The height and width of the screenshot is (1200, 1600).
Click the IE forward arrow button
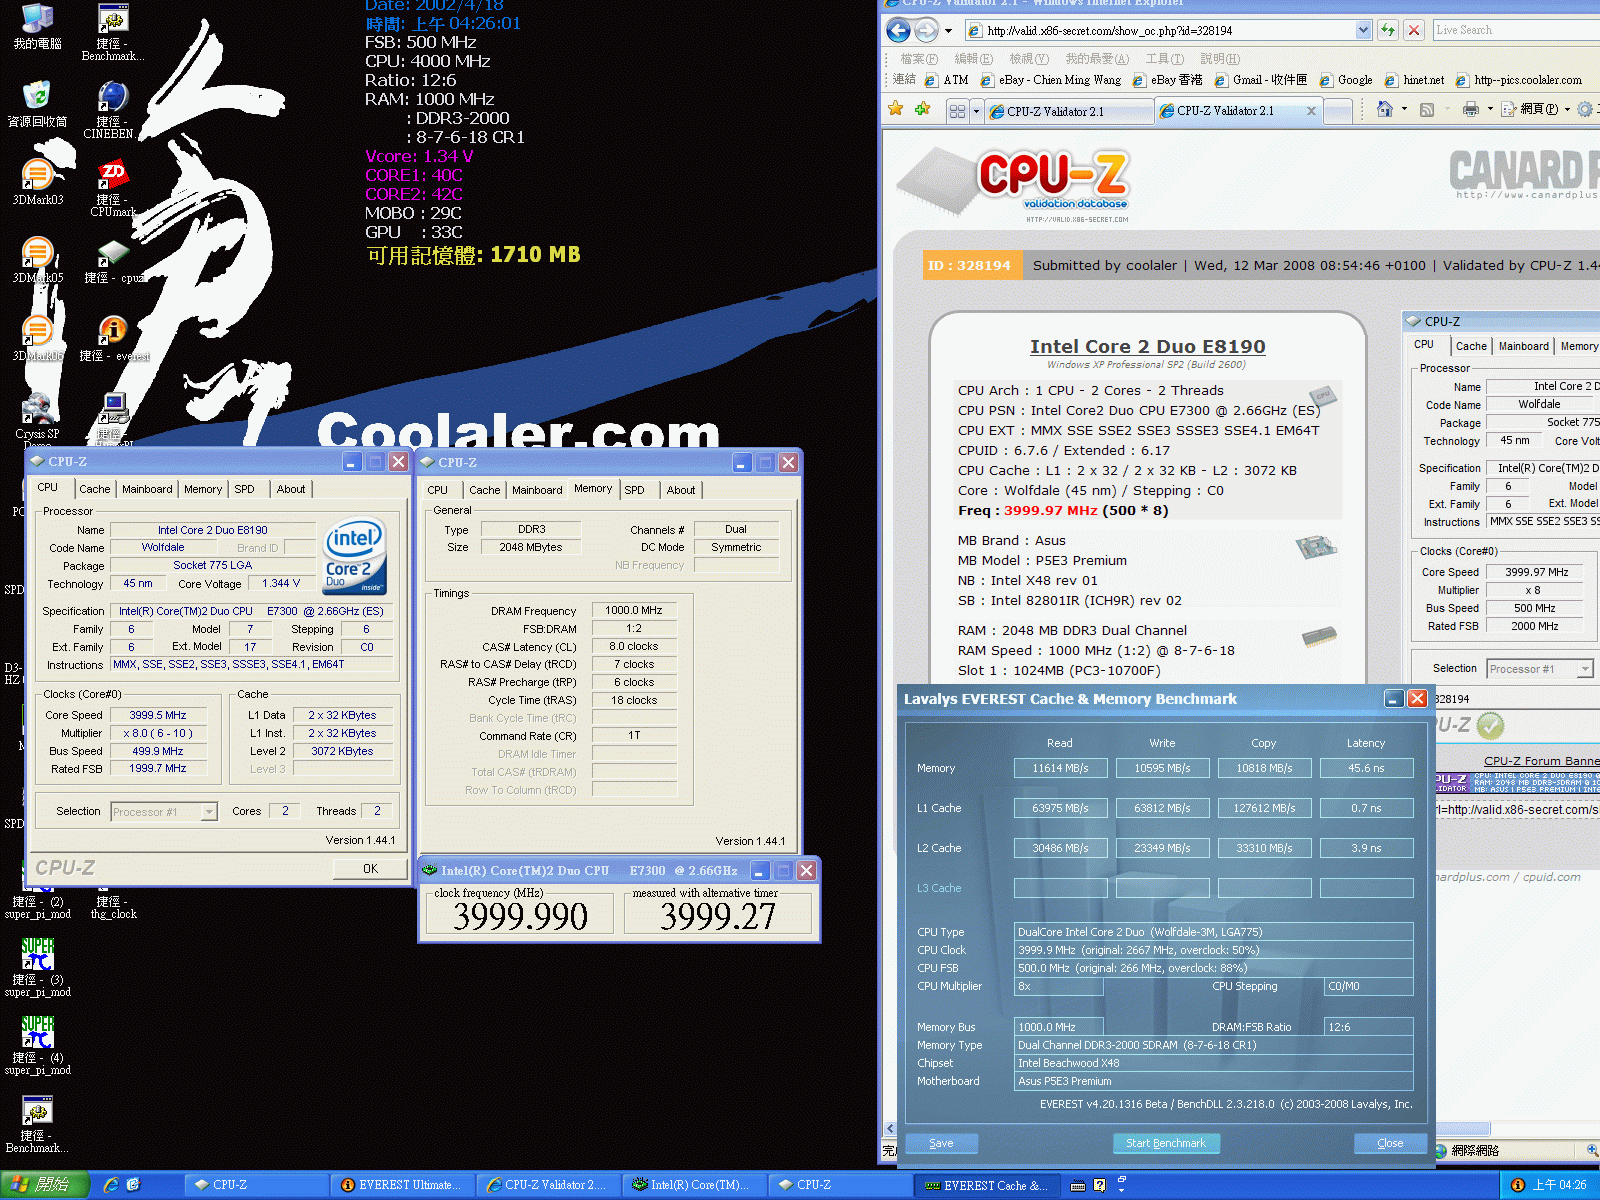pos(927,30)
